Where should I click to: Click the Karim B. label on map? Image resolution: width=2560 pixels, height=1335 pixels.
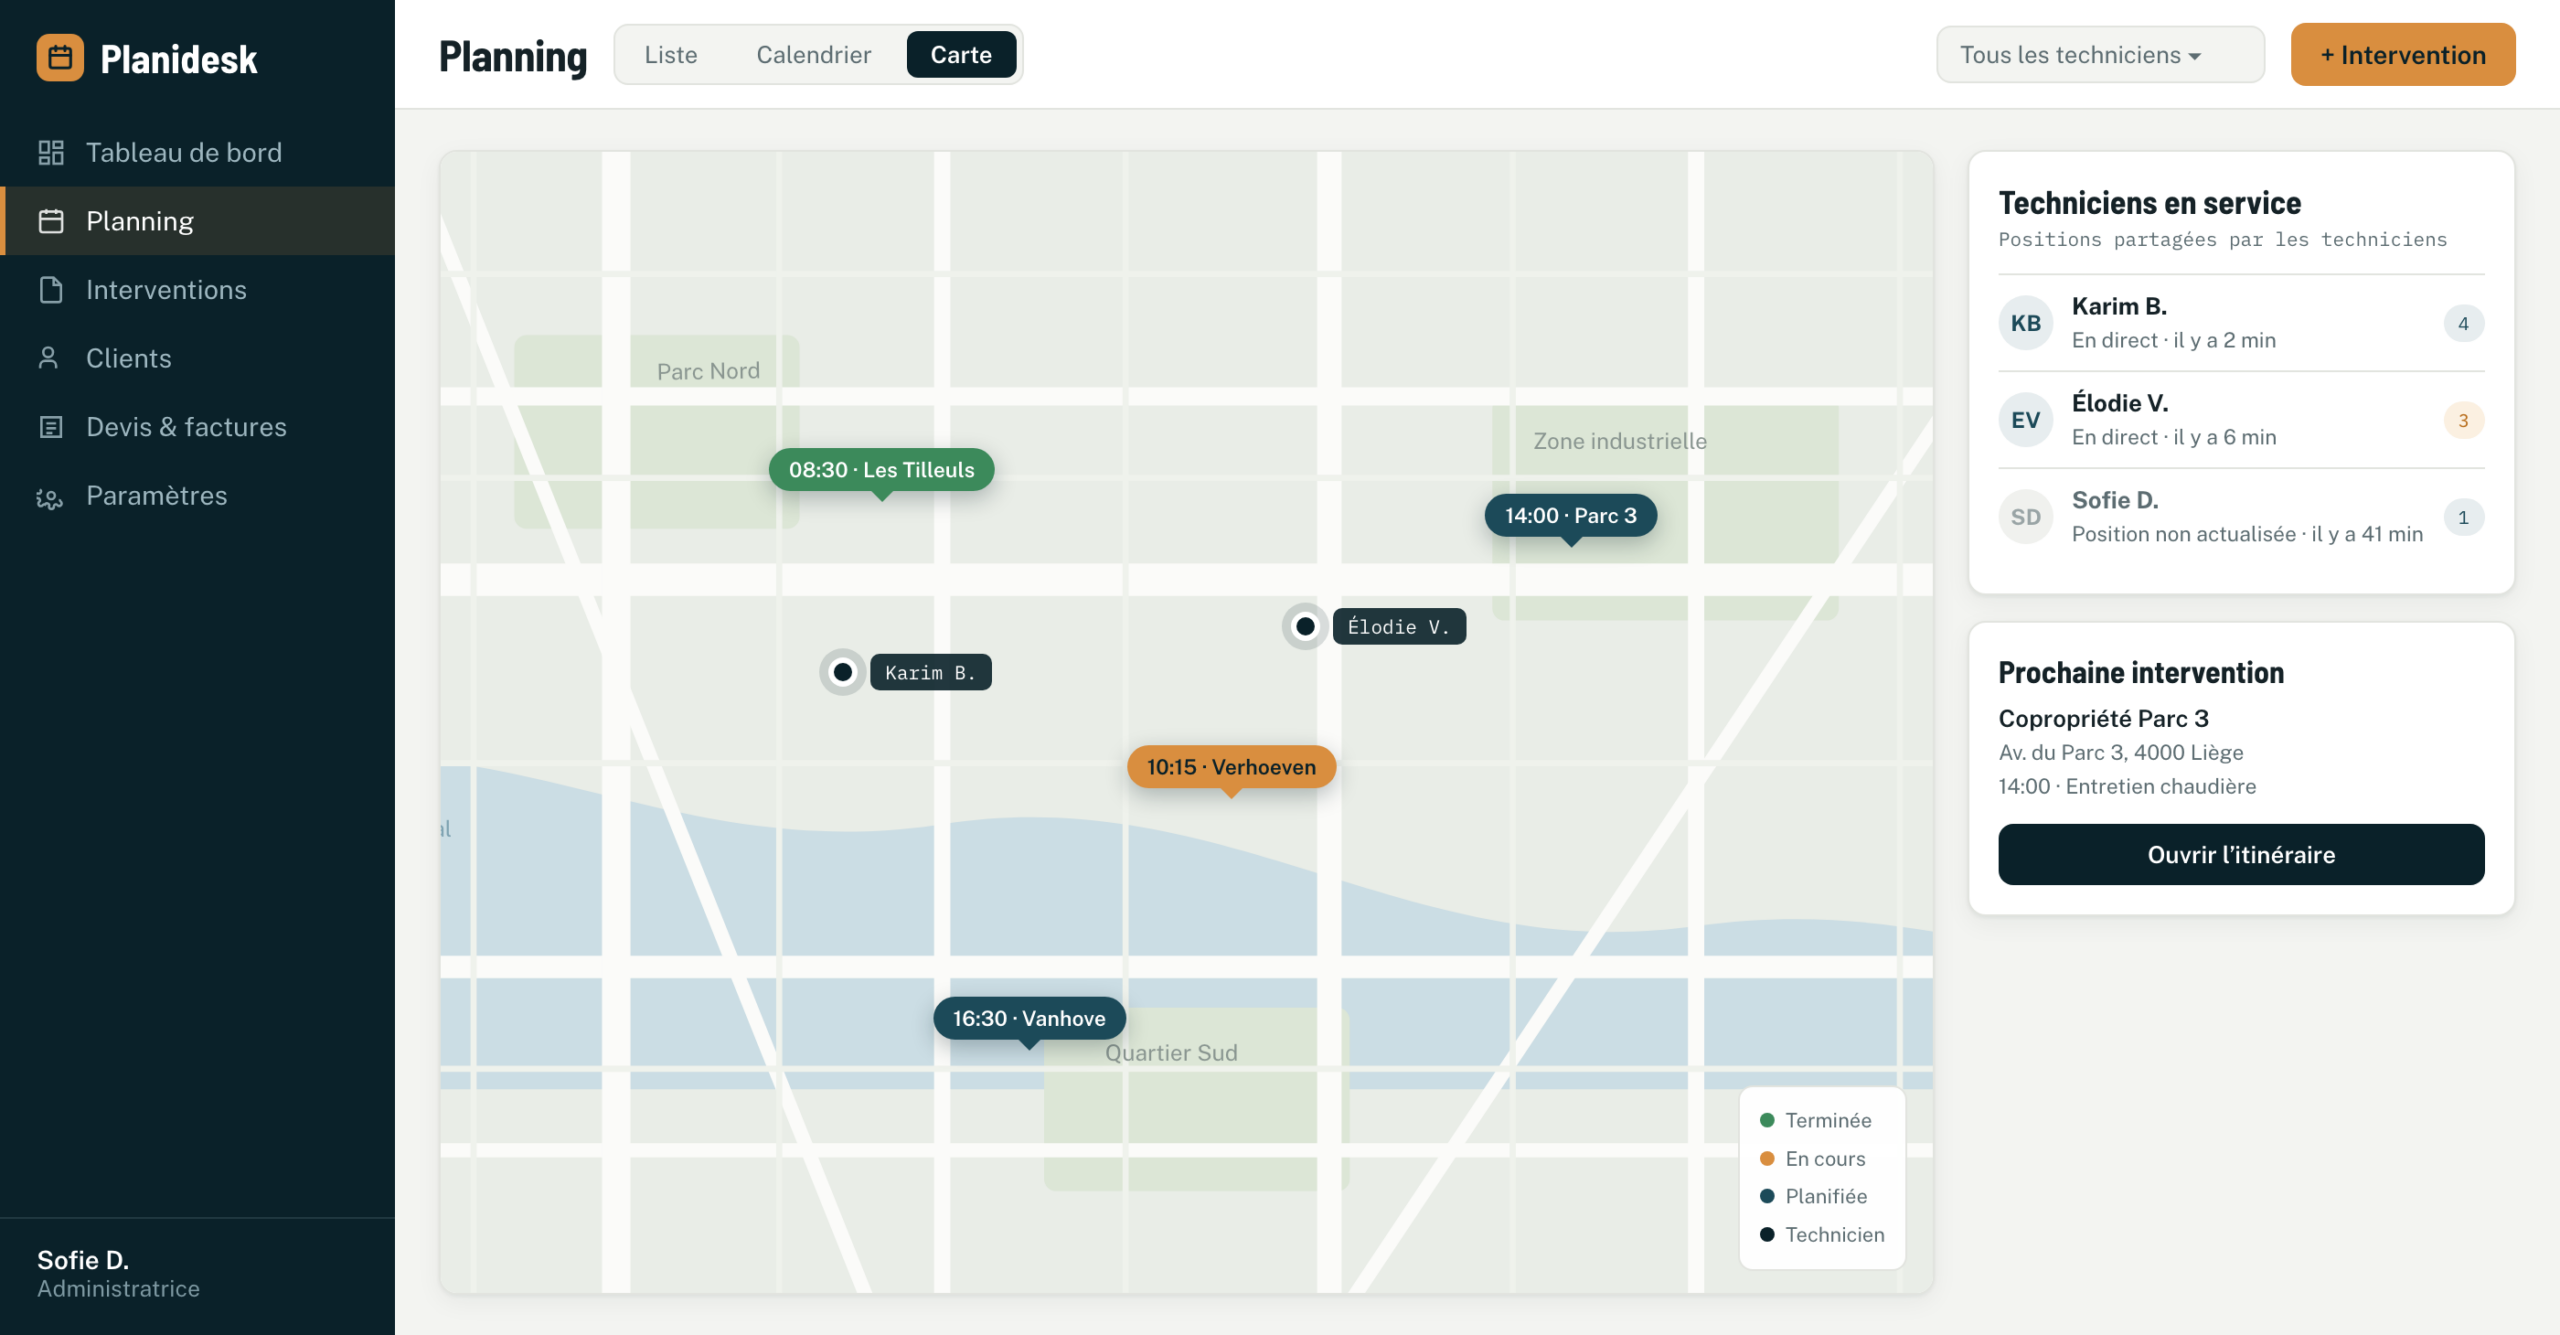(930, 672)
